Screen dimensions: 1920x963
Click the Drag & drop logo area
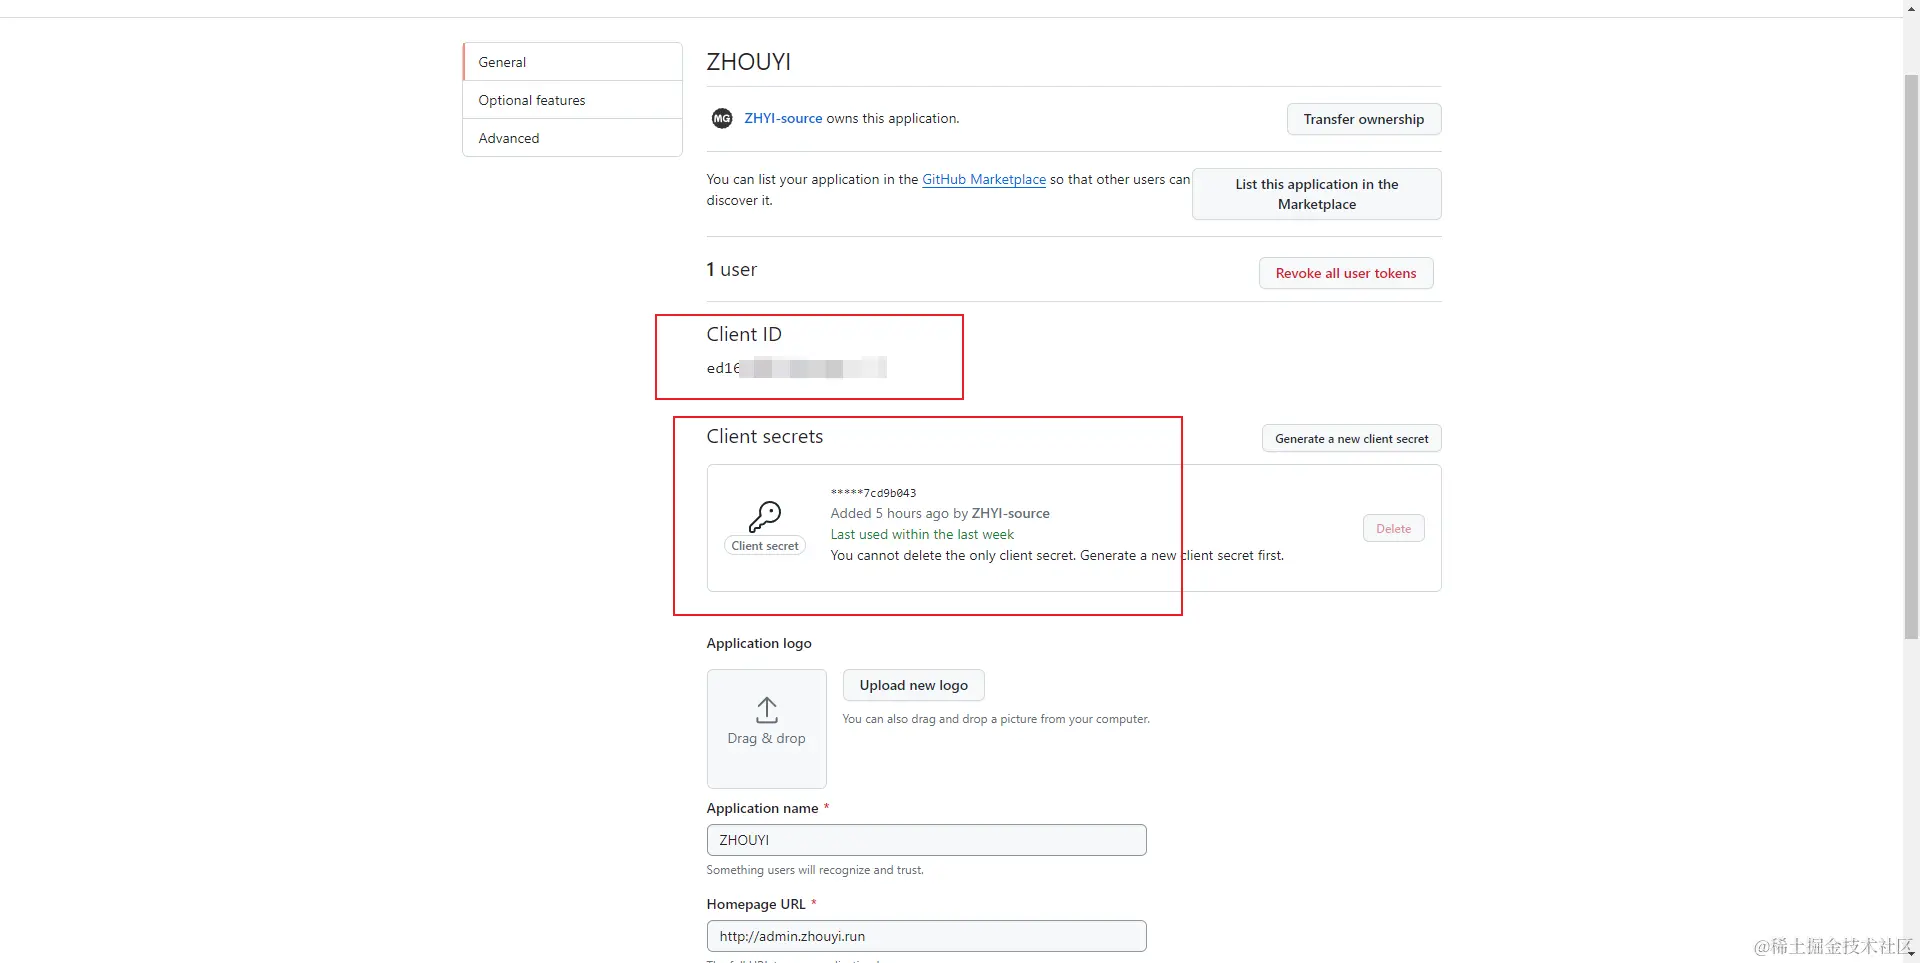[766, 728]
